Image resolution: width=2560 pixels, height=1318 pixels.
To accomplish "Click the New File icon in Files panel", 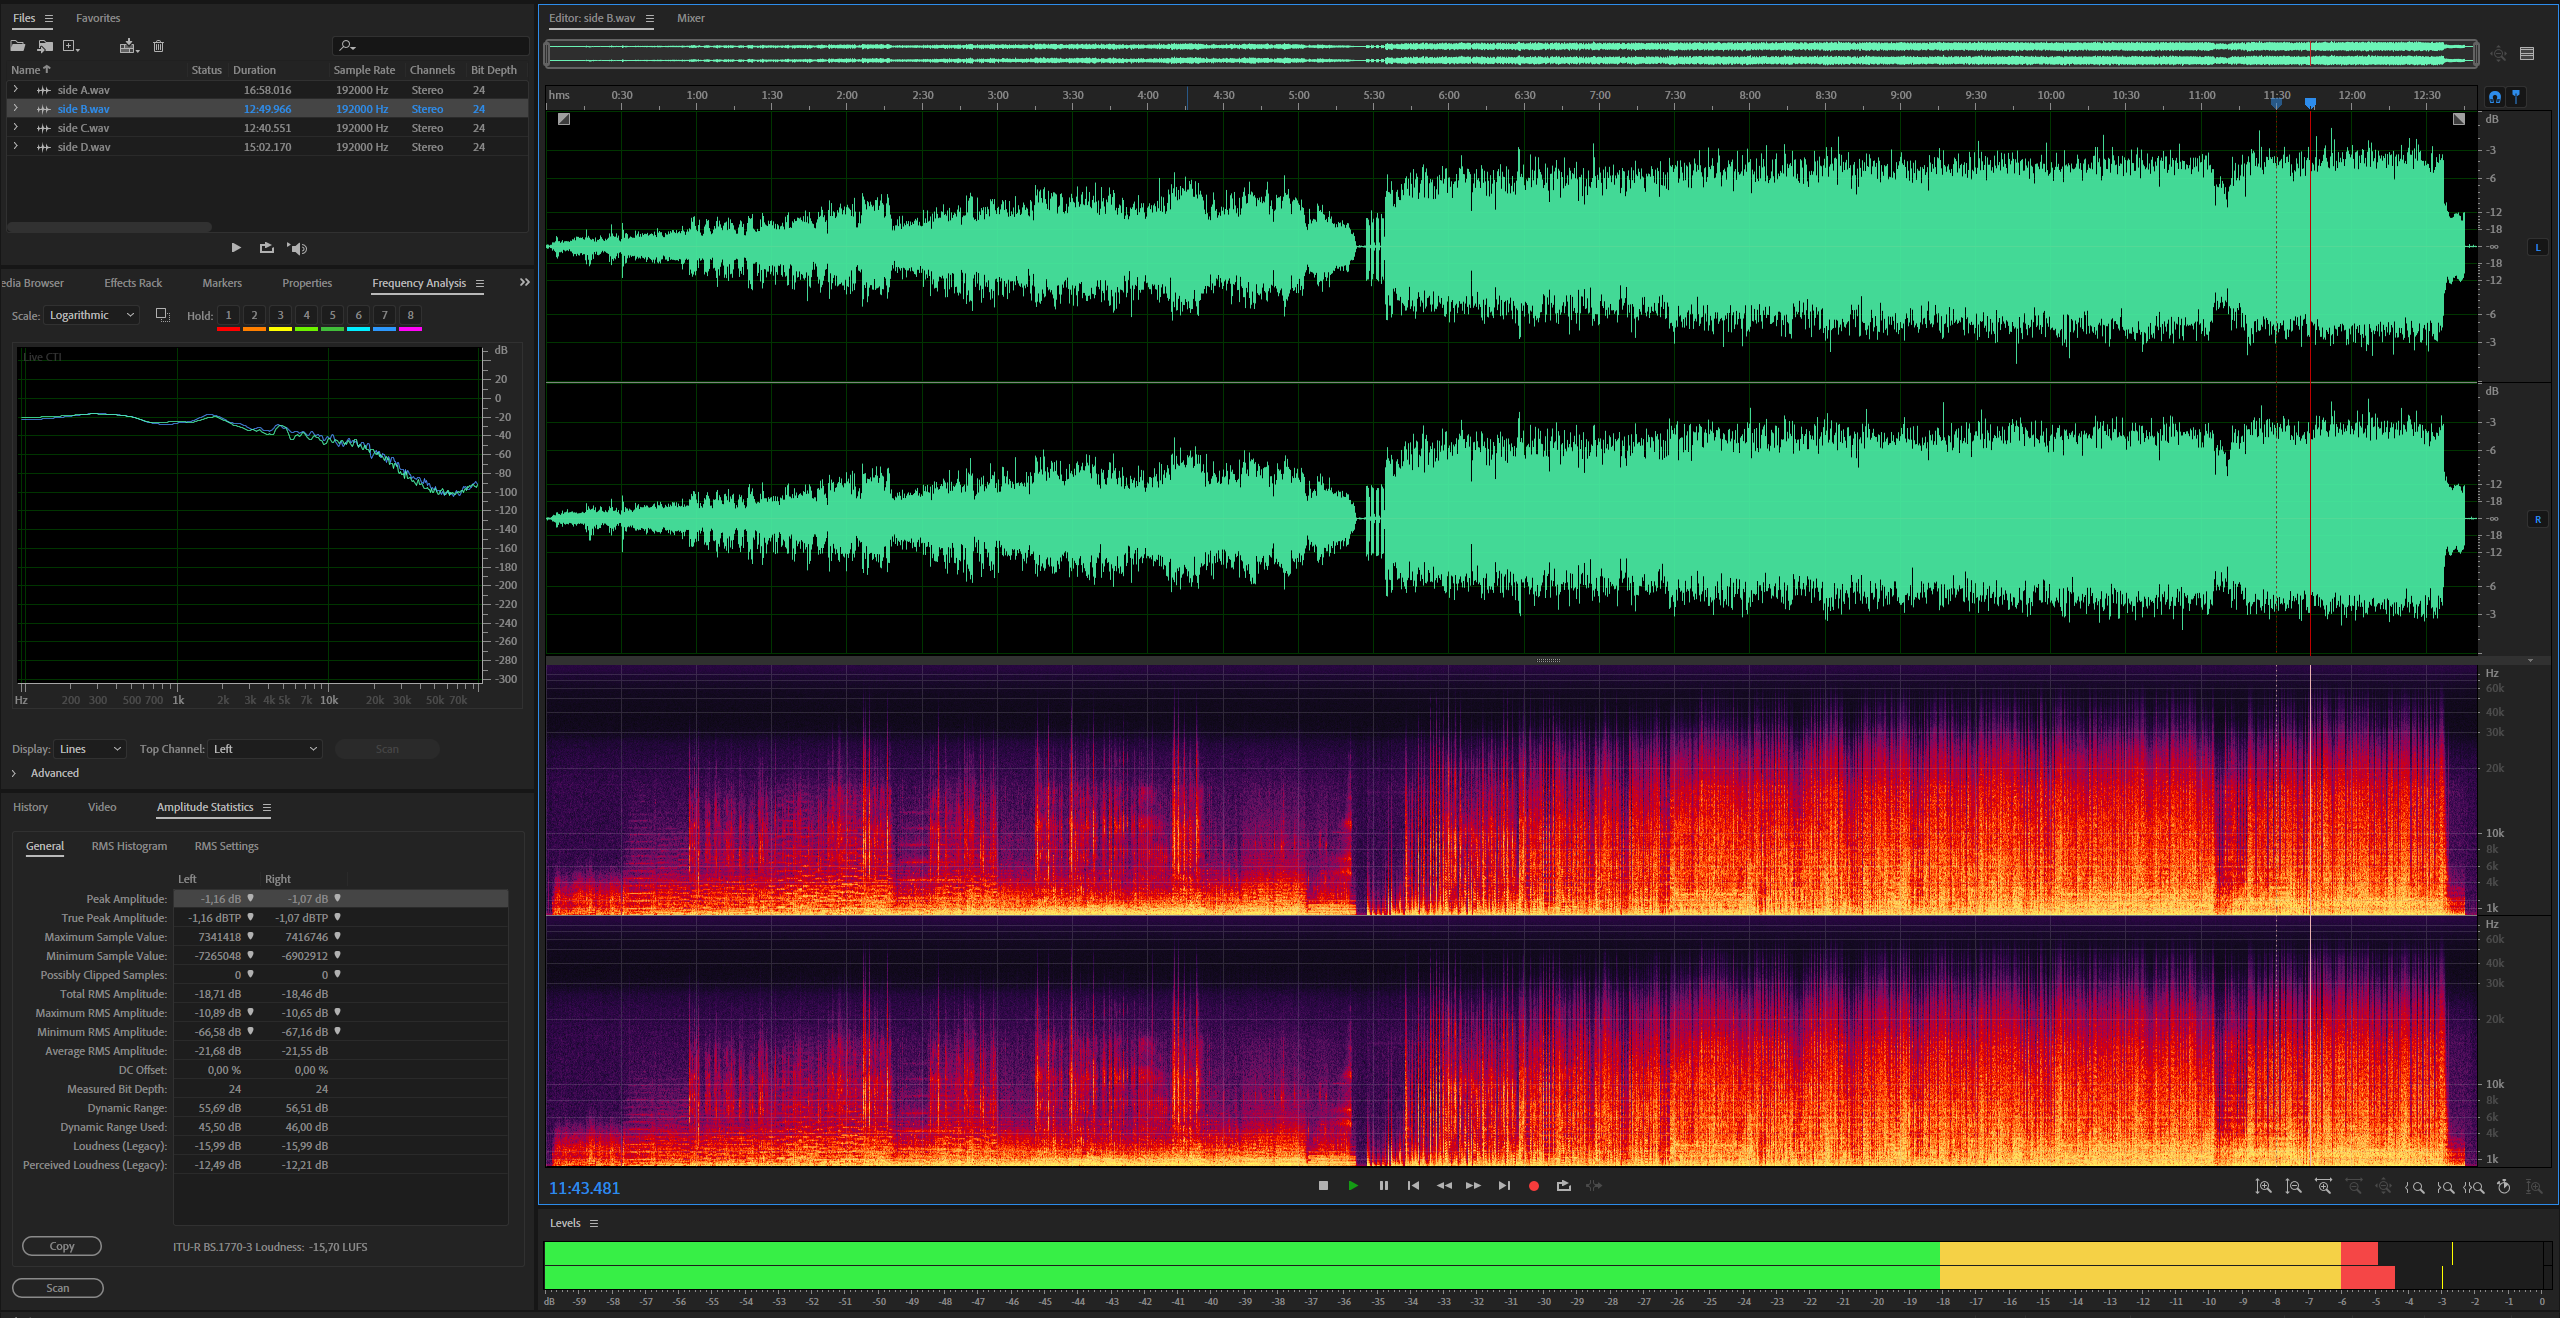I will pyautogui.click(x=71, y=46).
